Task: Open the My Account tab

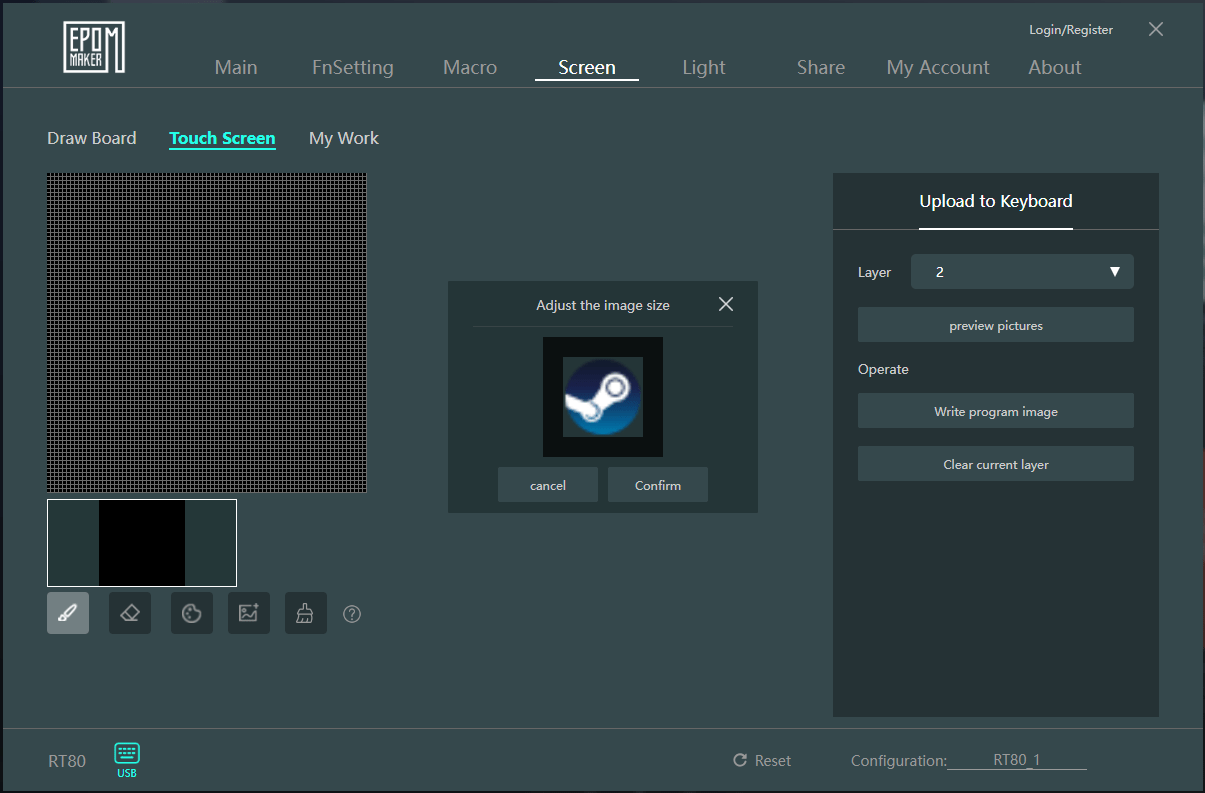Action: (x=938, y=67)
